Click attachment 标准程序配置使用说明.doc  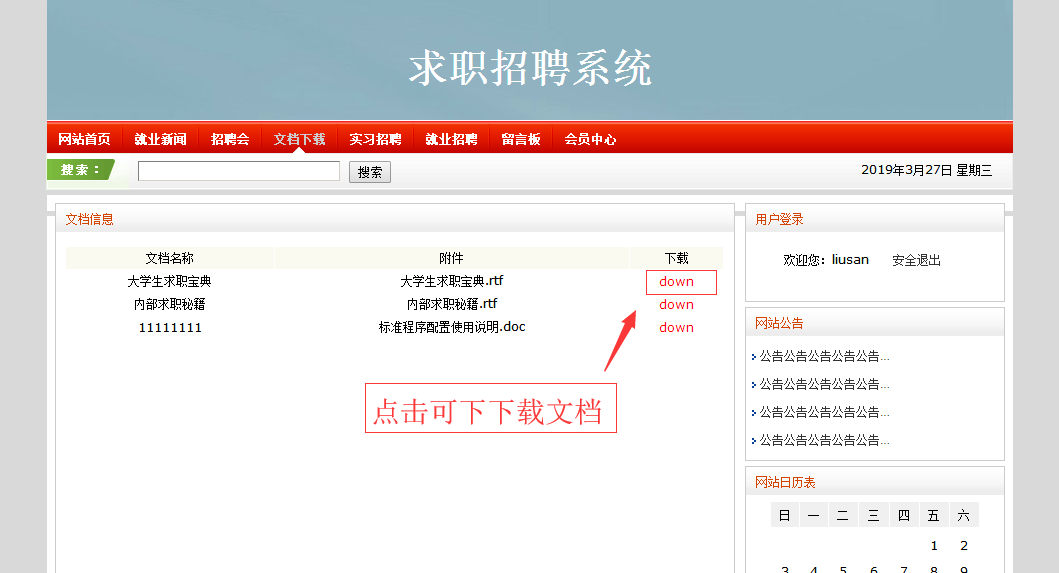click(452, 327)
